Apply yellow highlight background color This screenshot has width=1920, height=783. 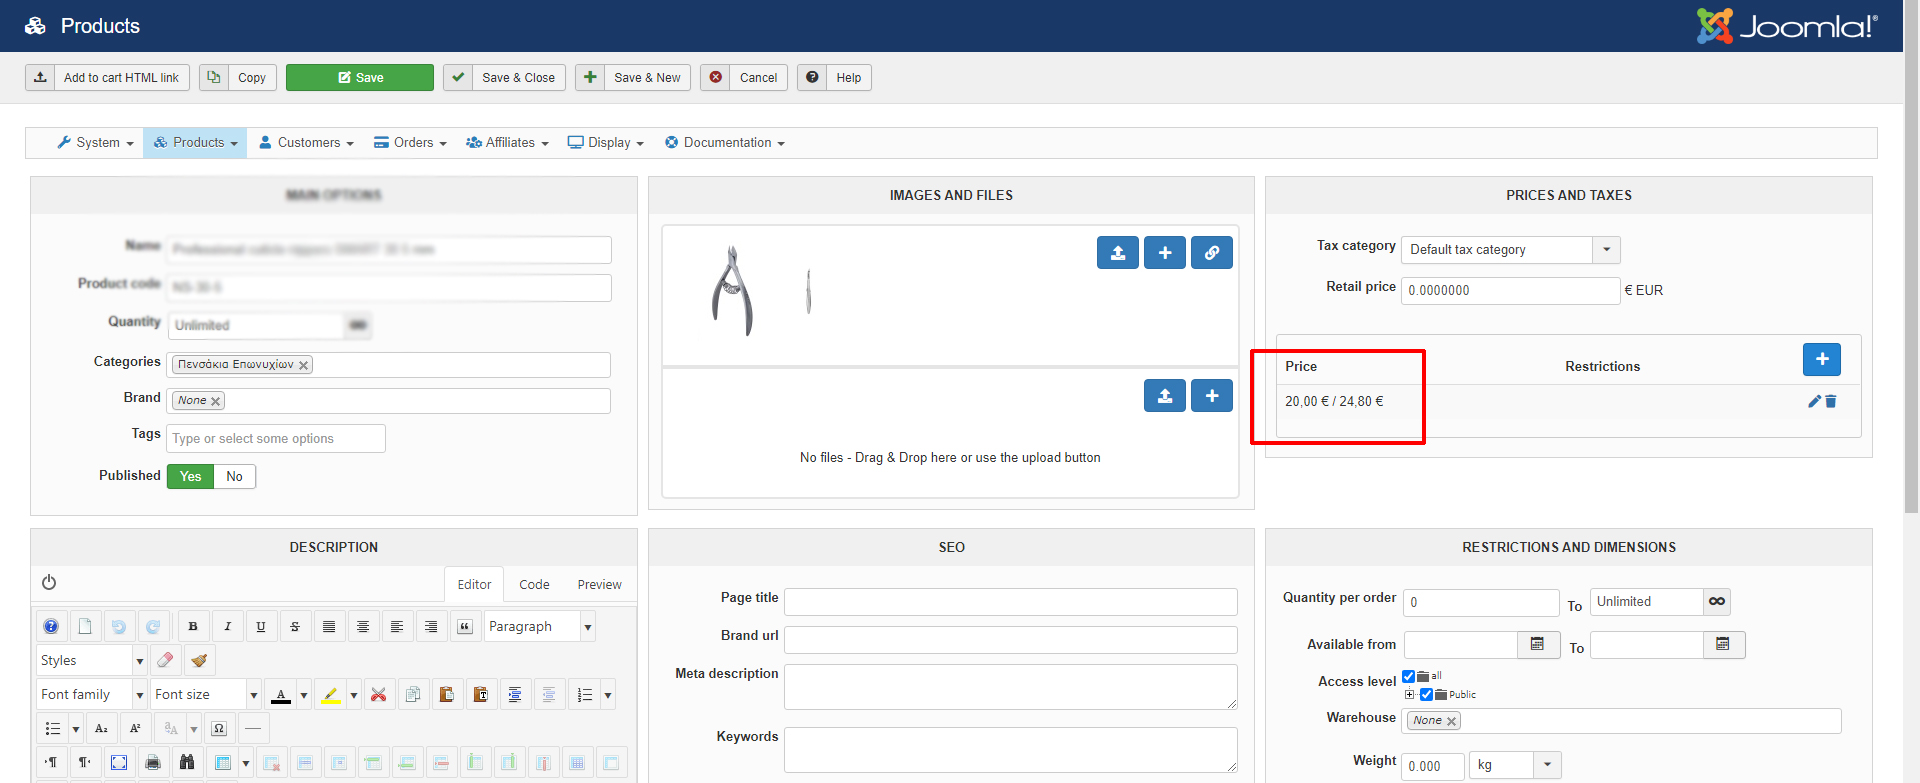[x=331, y=694]
